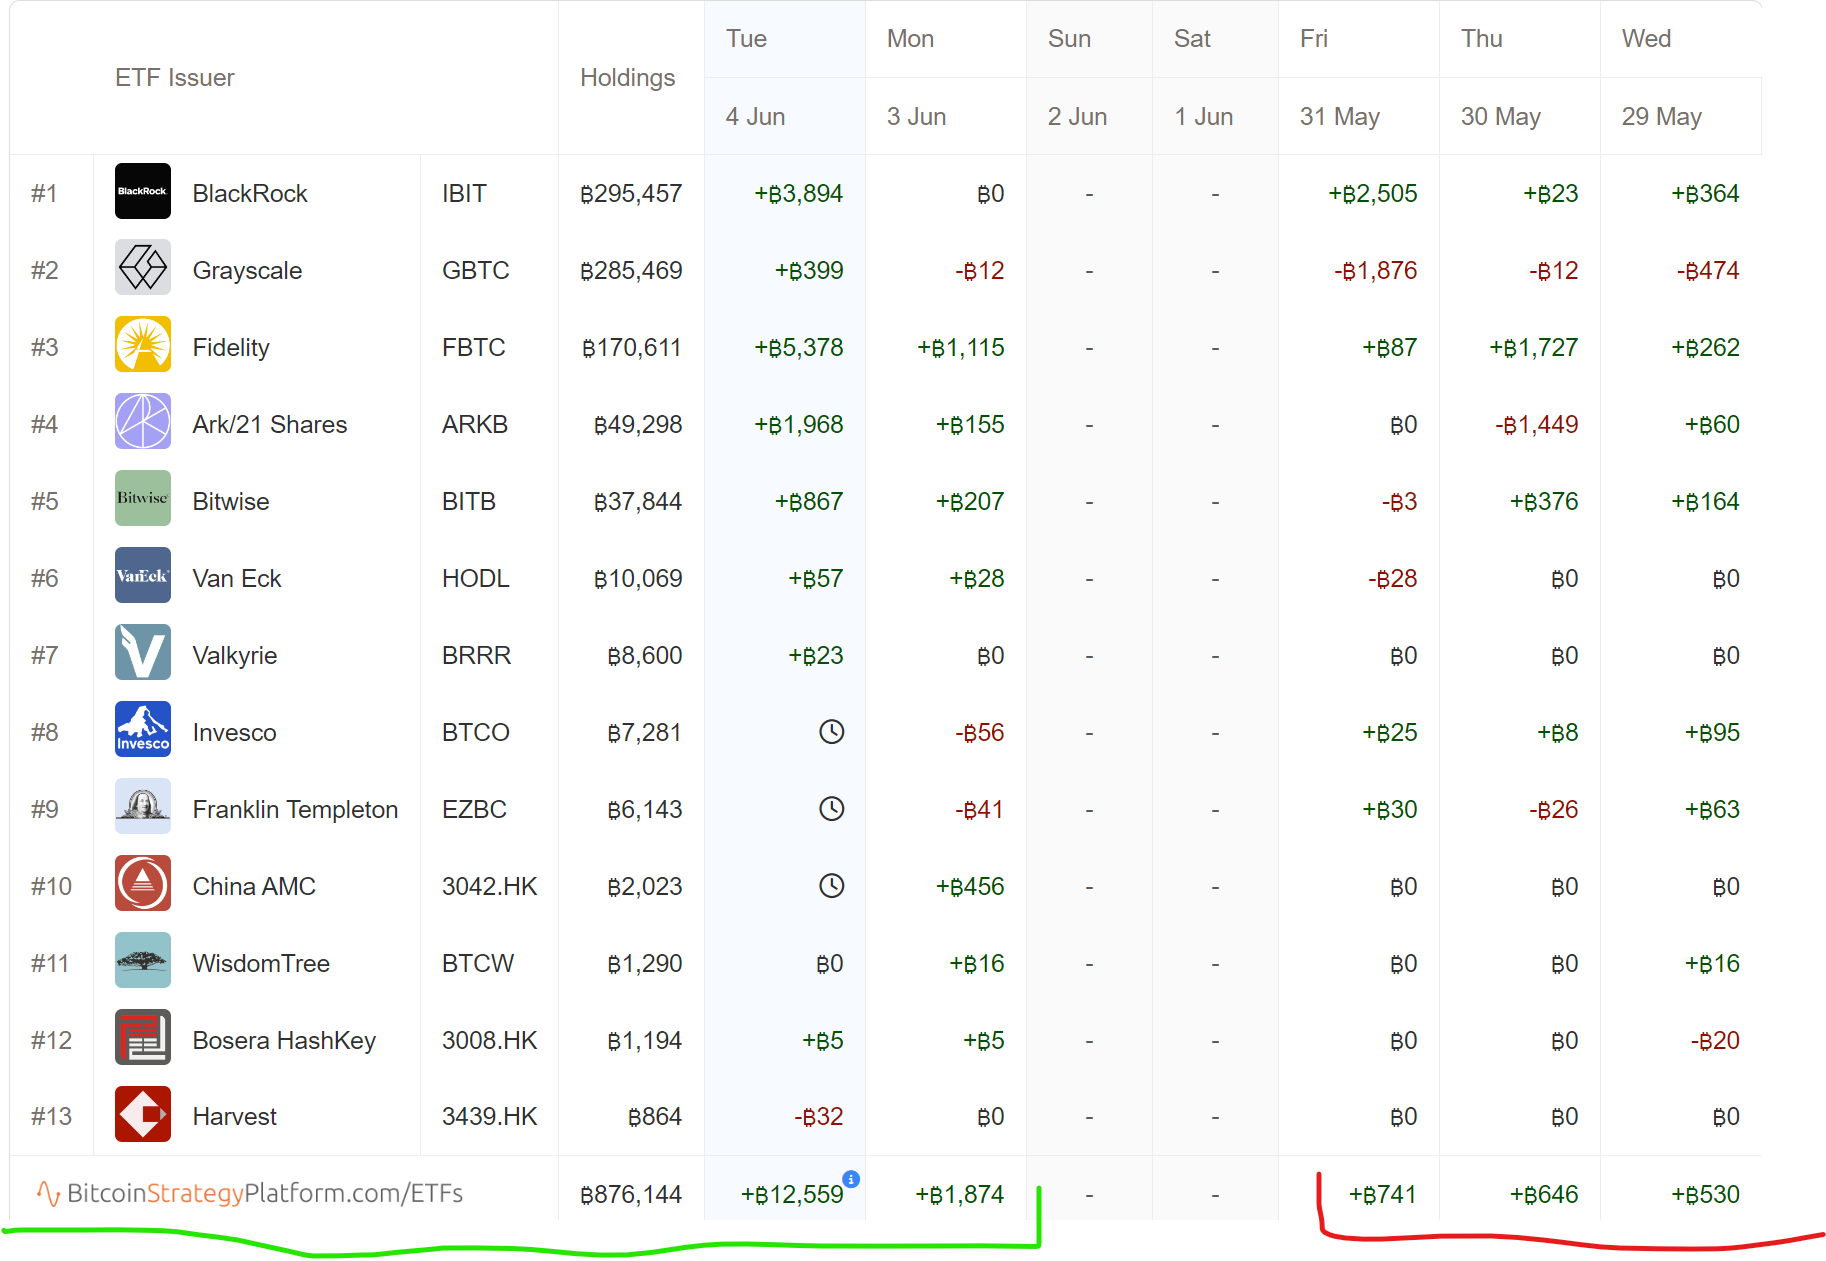Click the Ark/21 Shares logo

click(142, 423)
